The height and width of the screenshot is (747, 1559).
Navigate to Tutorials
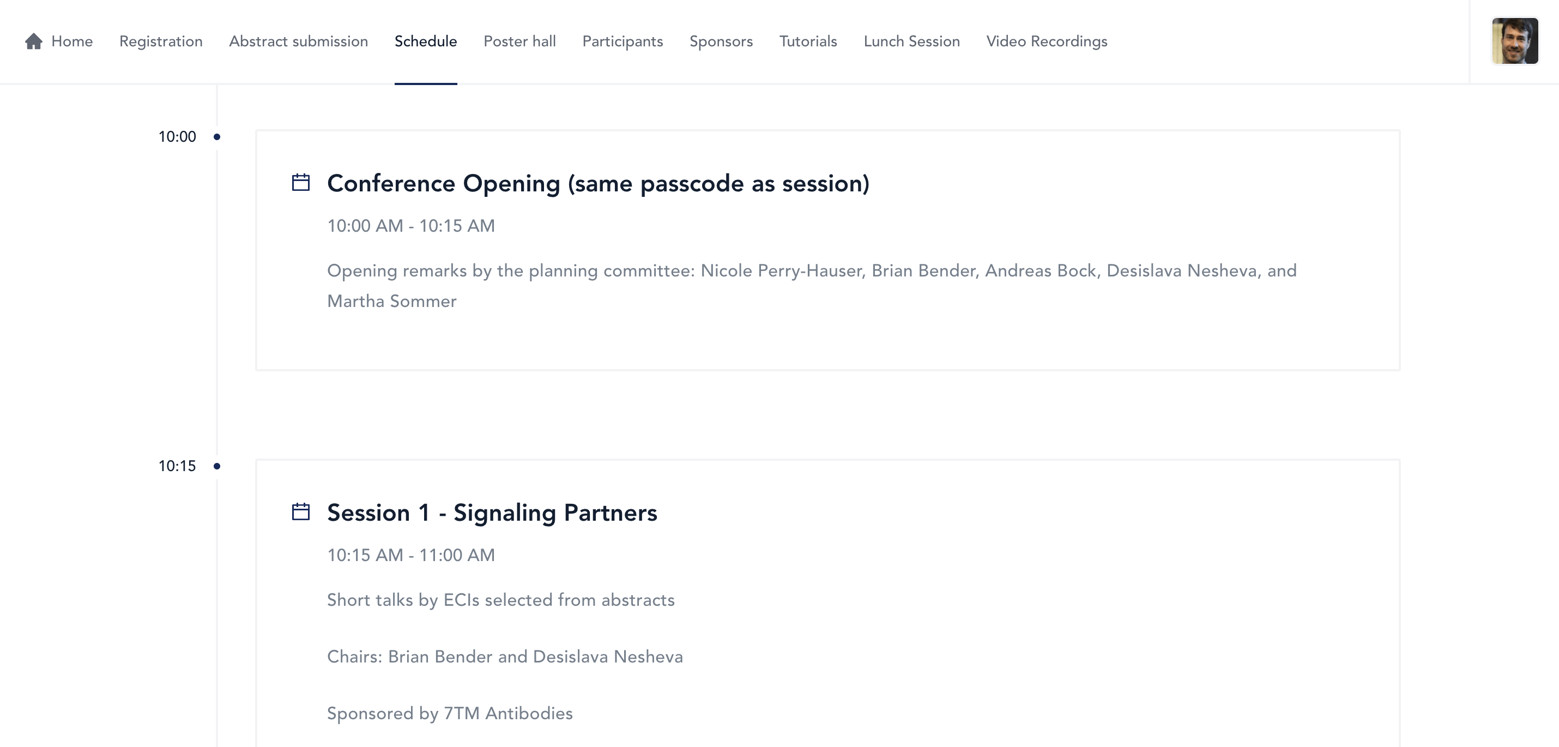(x=808, y=41)
